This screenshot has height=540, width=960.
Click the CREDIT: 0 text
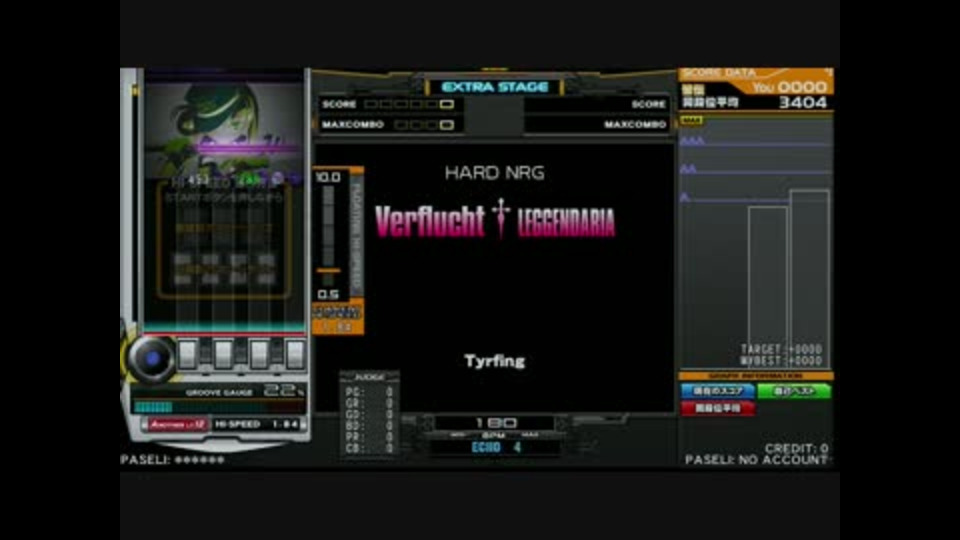796,448
